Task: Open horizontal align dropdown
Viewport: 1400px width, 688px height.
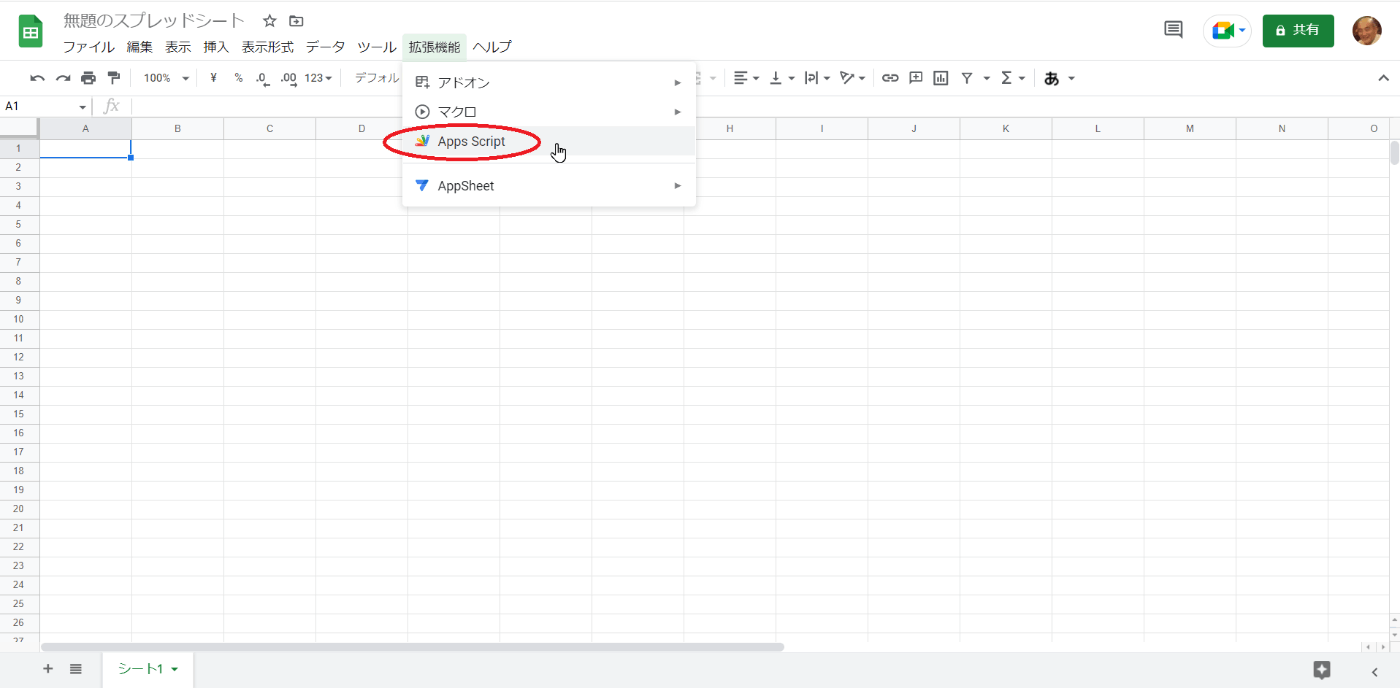Action: pos(746,78)
